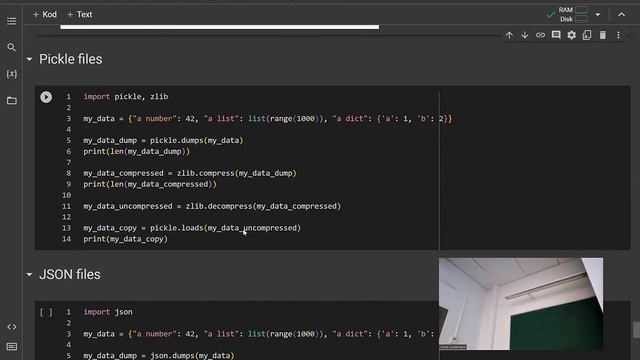640x360 pixels.
Task: Click line 11 zlib.decompress statement
Action: click(212, 206)
